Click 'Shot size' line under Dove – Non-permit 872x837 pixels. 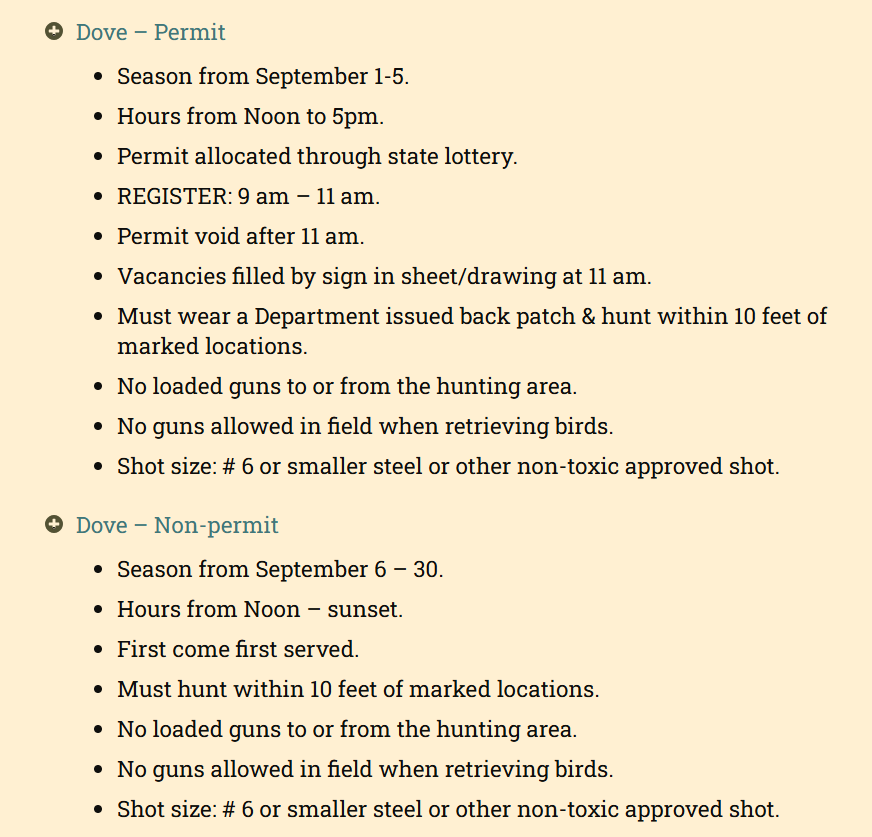coord(448,809)
